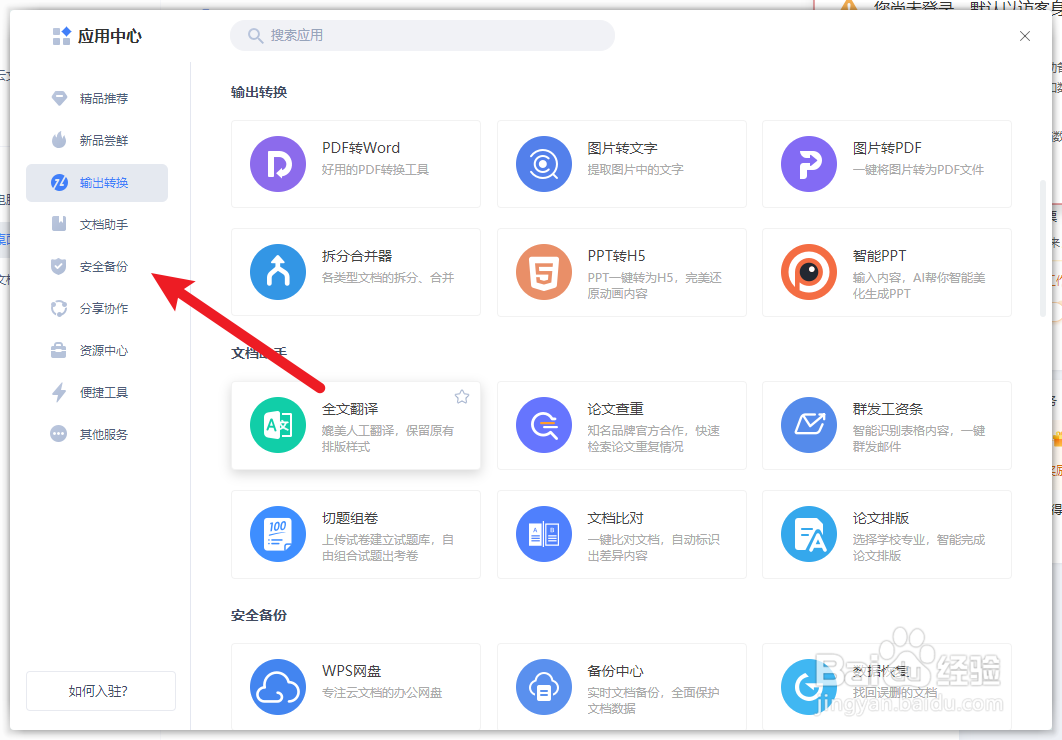Click the 文档助手 bookmark icon

(59, 223)
